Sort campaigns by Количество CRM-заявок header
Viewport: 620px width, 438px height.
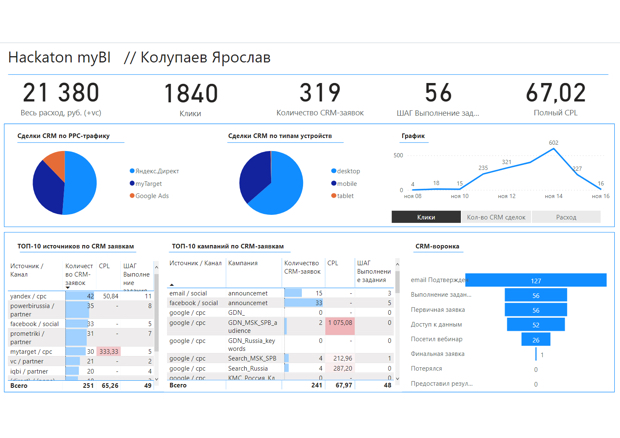[x=302, y=267]
